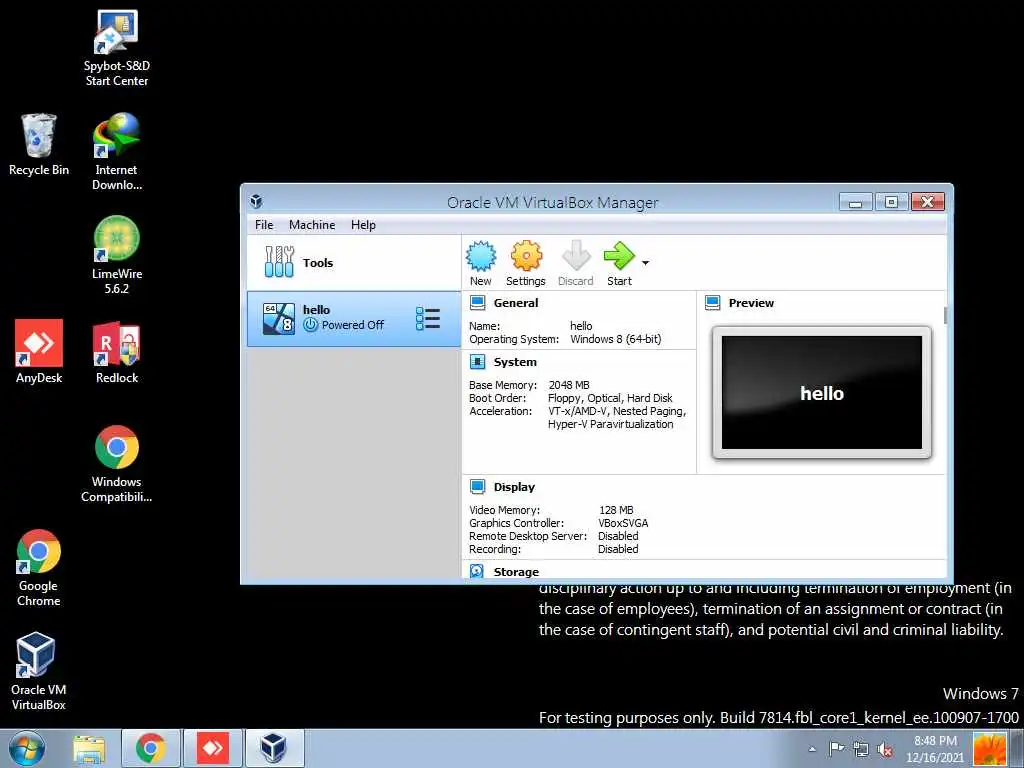Select the Spybot-S&D Start Center desktop icon
Screen dimensions: 1024x768
click(x=117, y=49)
